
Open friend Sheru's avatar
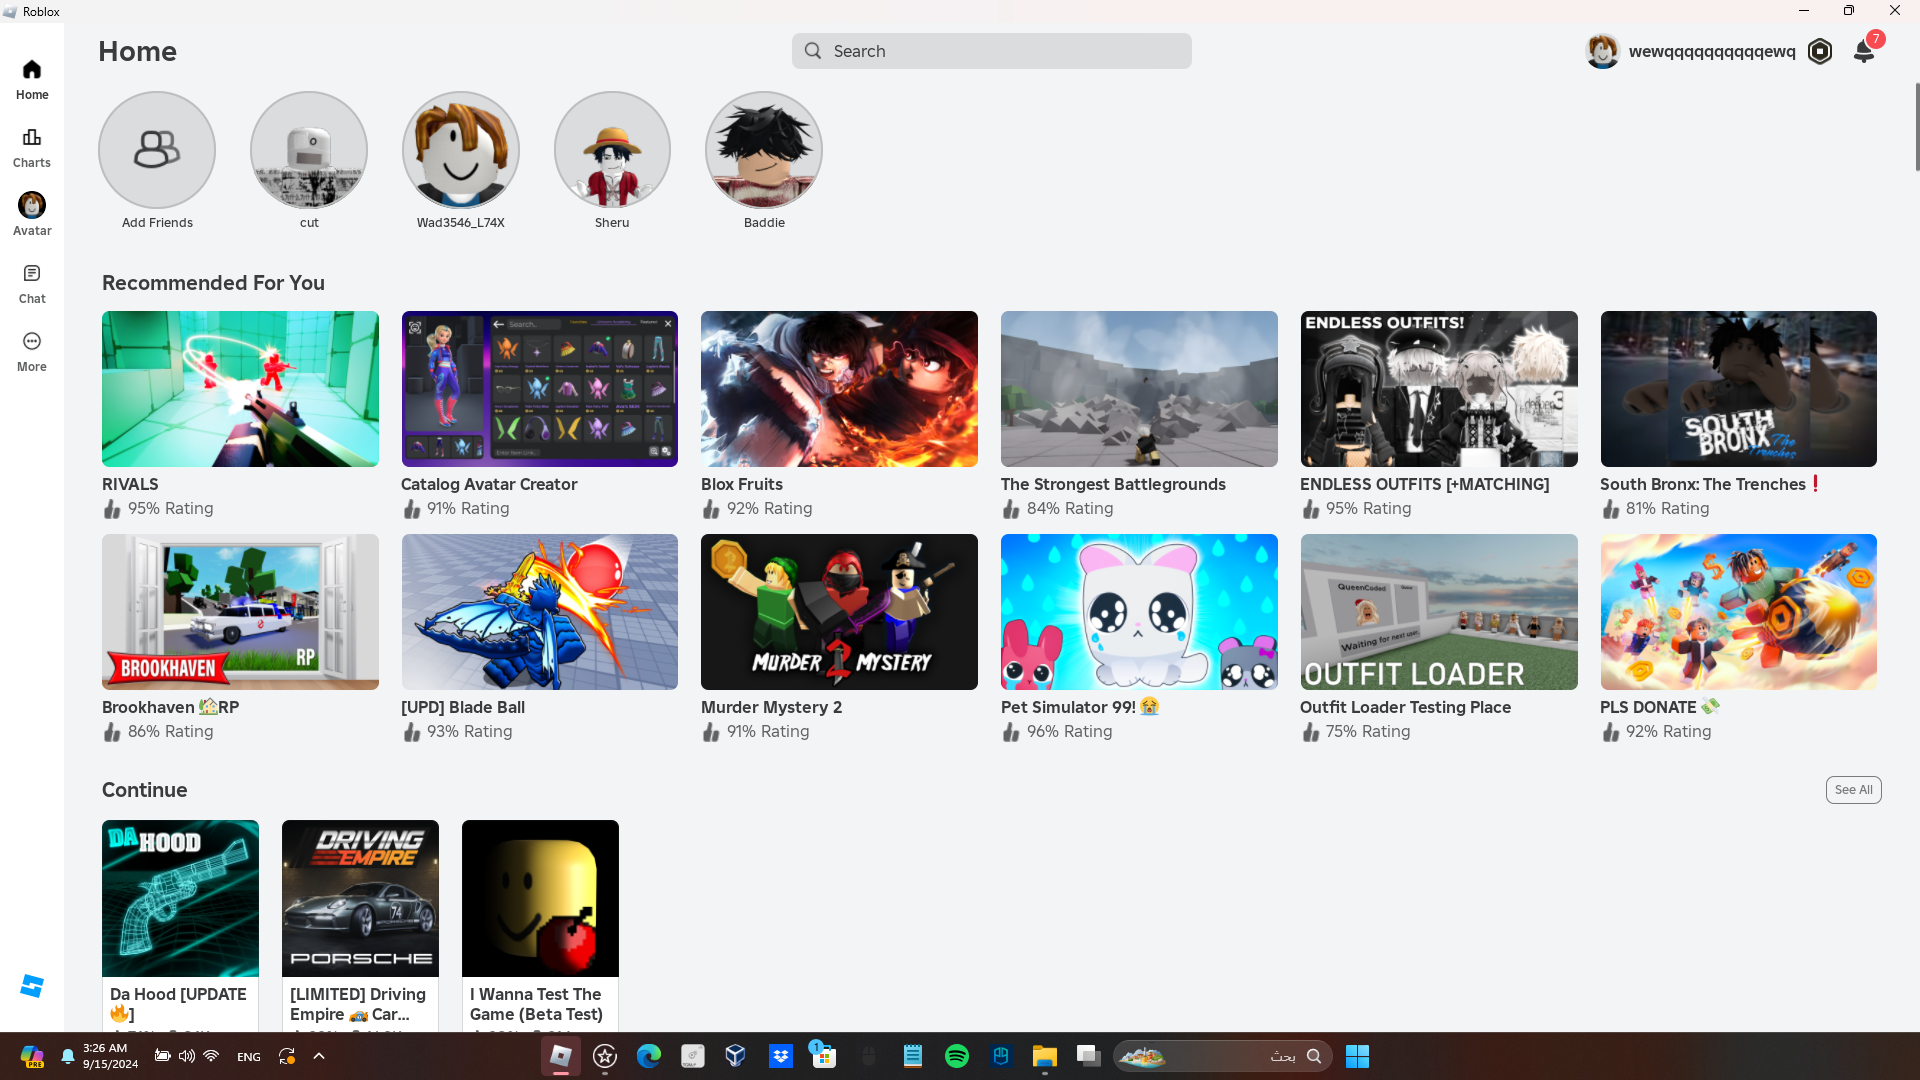tap(612, 150)
